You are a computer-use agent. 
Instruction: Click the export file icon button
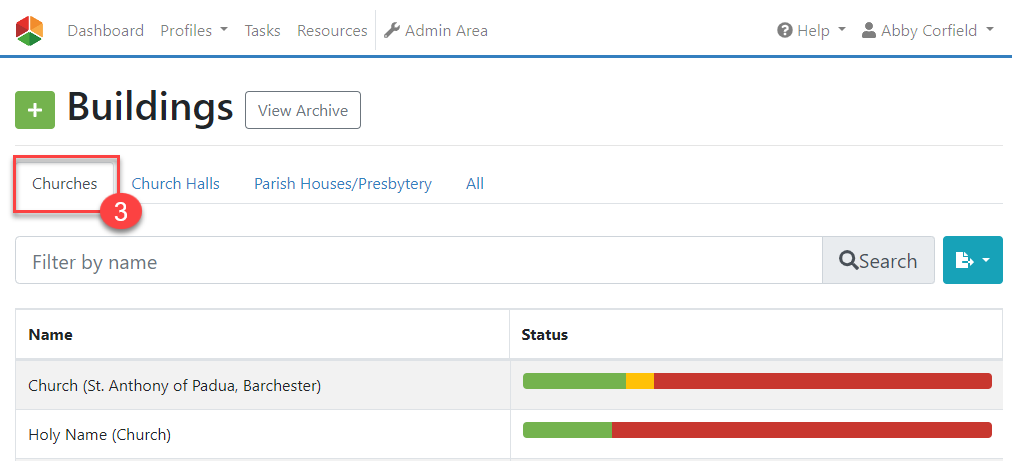pyautogui.click(x=973, y=260)
